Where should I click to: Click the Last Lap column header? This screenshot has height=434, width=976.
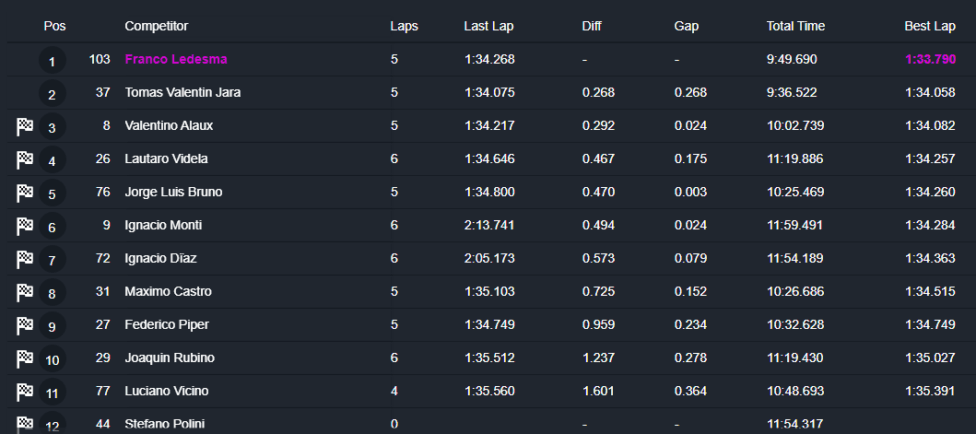click(489, 26)
